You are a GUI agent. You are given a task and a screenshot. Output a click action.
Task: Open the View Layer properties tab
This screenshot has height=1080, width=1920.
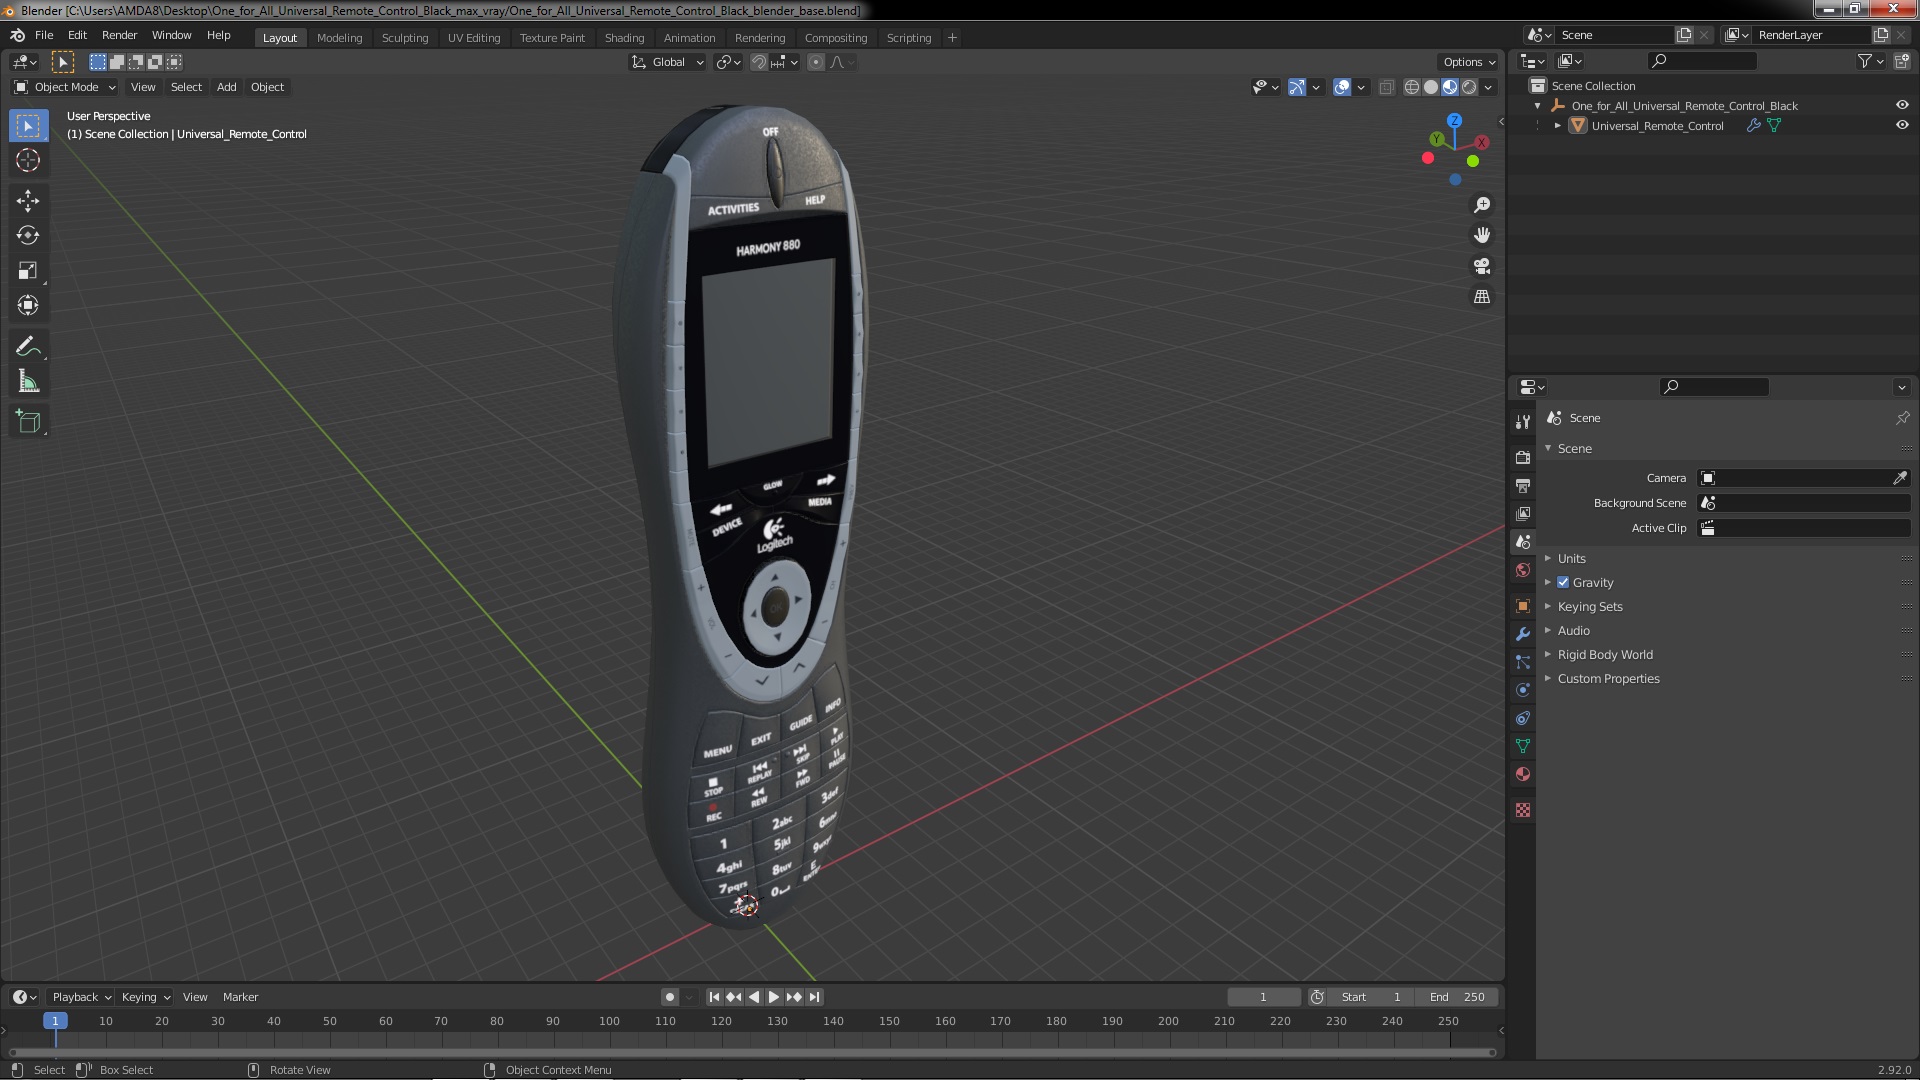pyautogui.click(x=1523, y=513)
